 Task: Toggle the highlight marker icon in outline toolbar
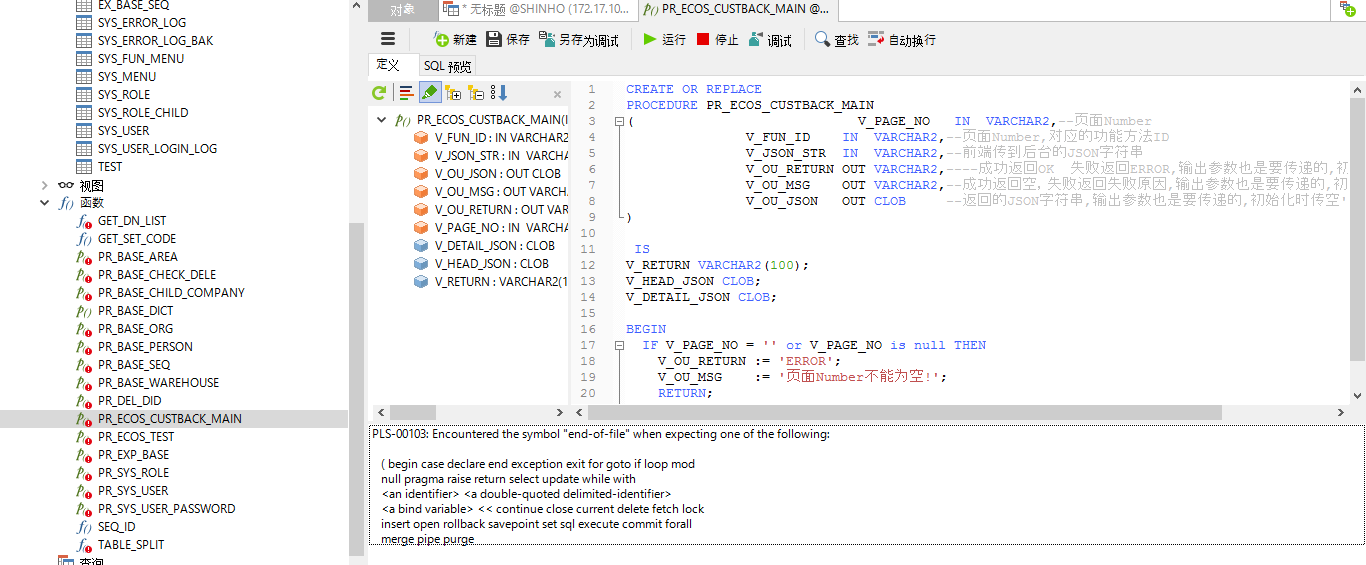point(429,93)
